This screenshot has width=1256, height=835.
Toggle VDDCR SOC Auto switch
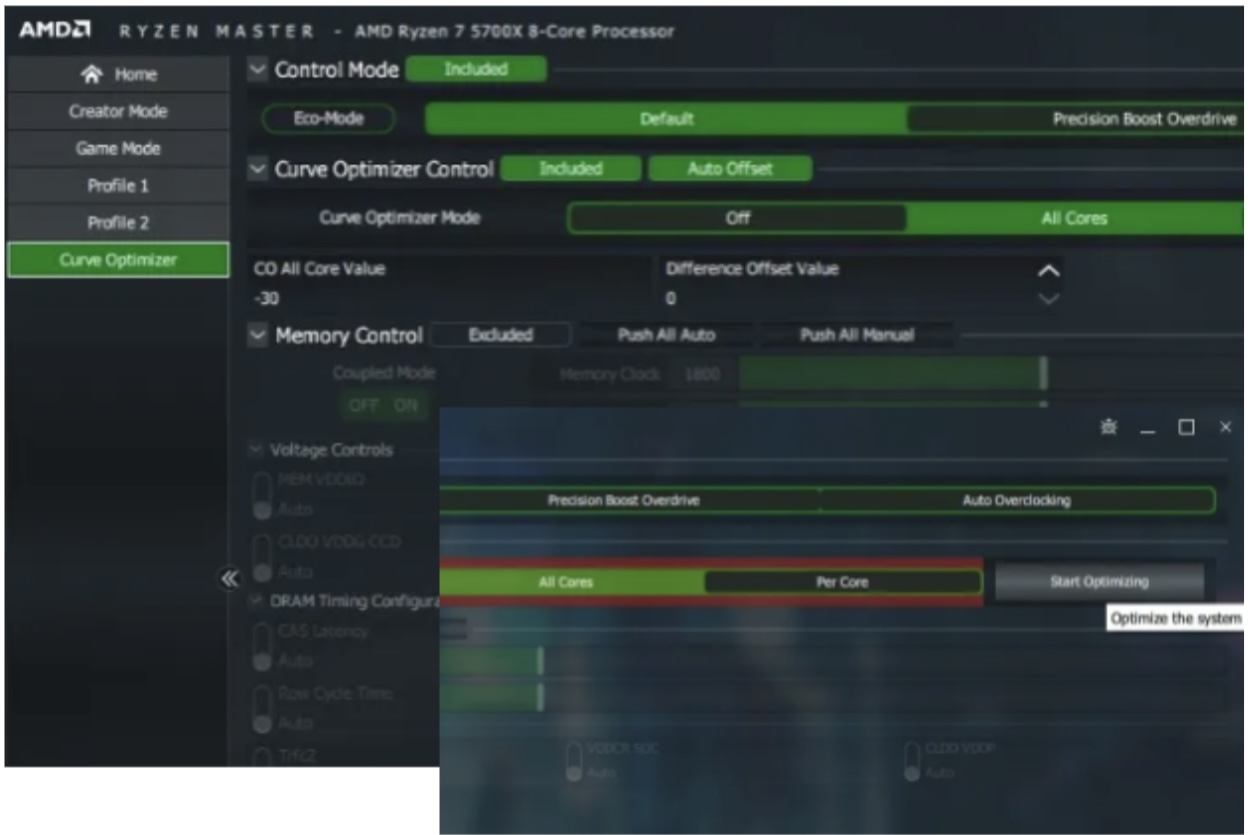coord(575,762)
